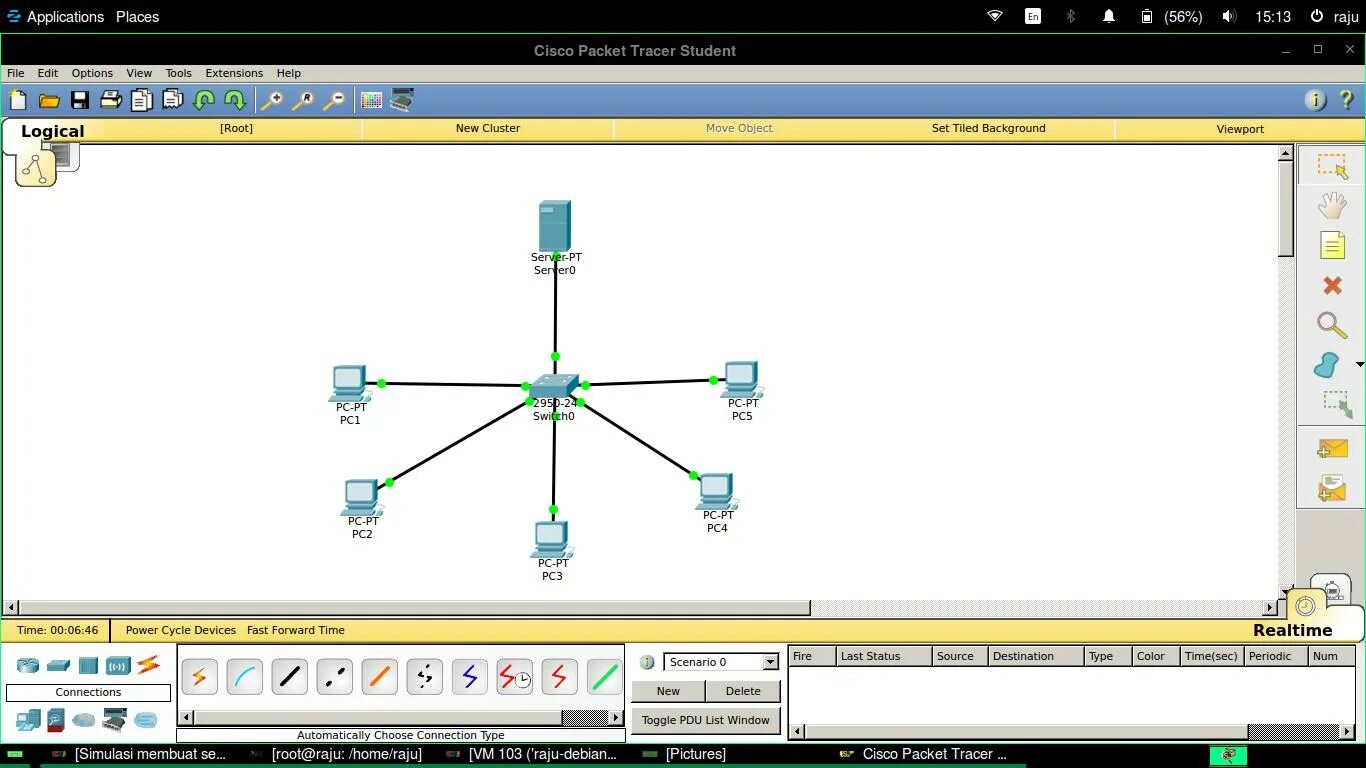Click Fast Forward Time
1366x768 pixels.
coord(296,630)
